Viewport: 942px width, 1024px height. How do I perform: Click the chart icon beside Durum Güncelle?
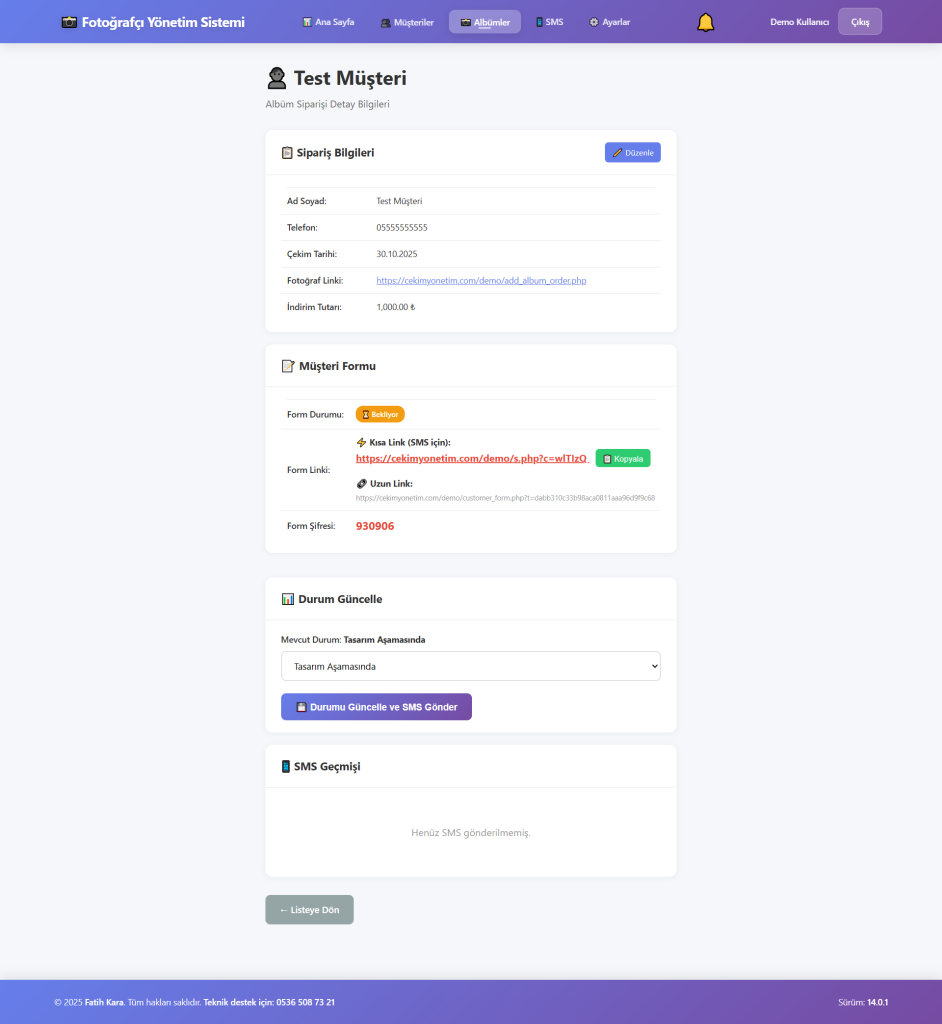[x=288, y=599]
